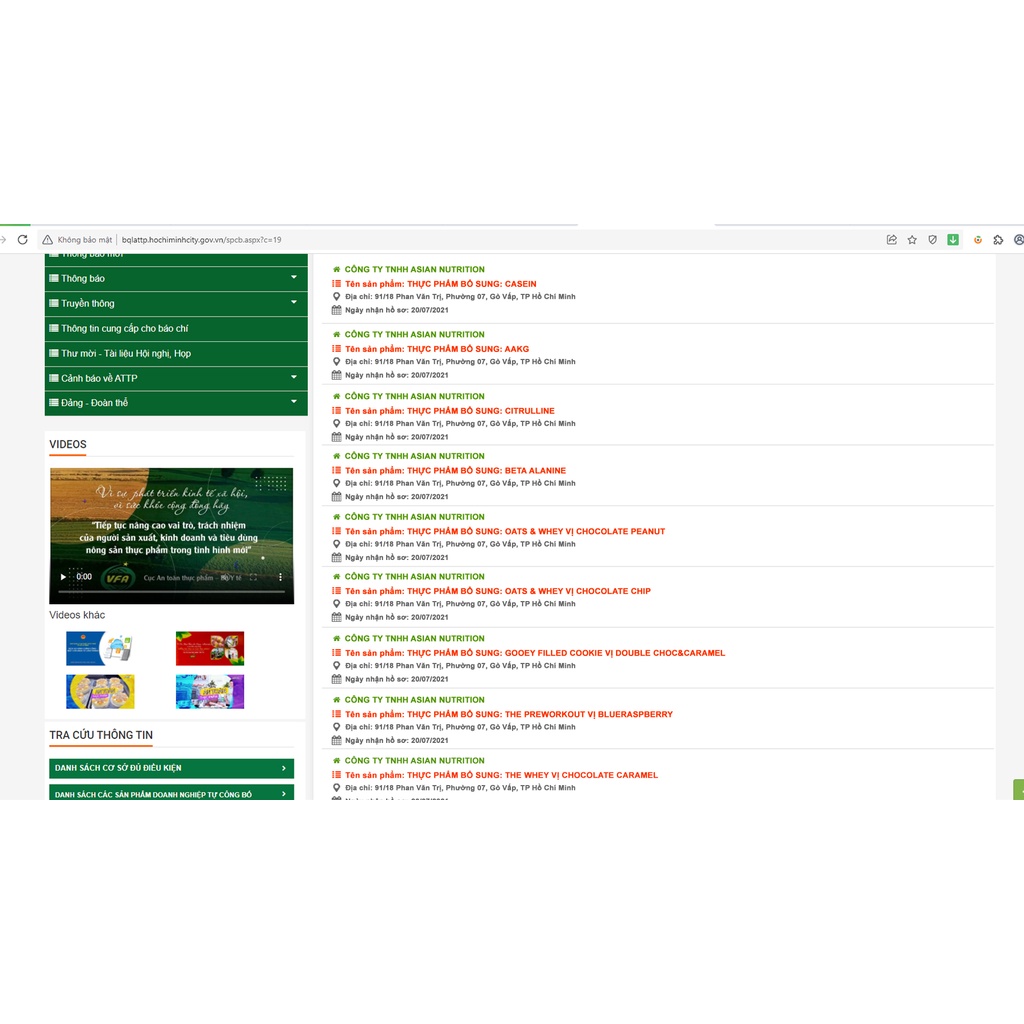
Task: Click chevron on 'DANH SÁCH CƠ SỞ ĐỦ ĐIỀU KIỆN'
Action: pyautogui.click(x=283, y=768)
